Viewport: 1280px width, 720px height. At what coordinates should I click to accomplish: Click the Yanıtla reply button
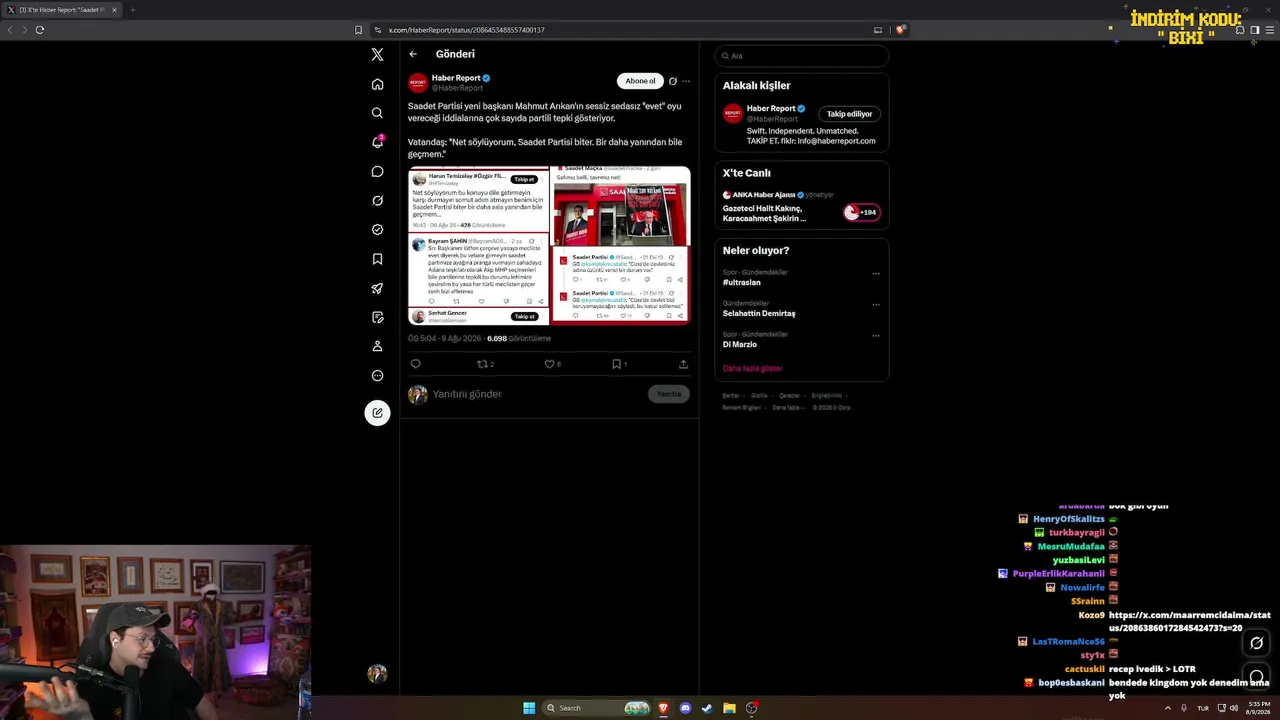[669, 394]
